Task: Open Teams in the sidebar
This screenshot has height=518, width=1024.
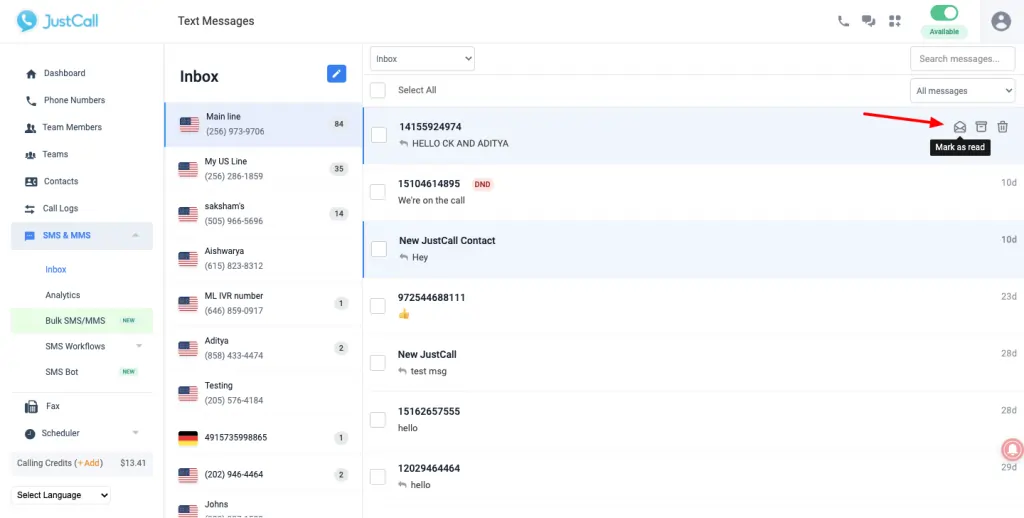Action: [x=56, y=154]
